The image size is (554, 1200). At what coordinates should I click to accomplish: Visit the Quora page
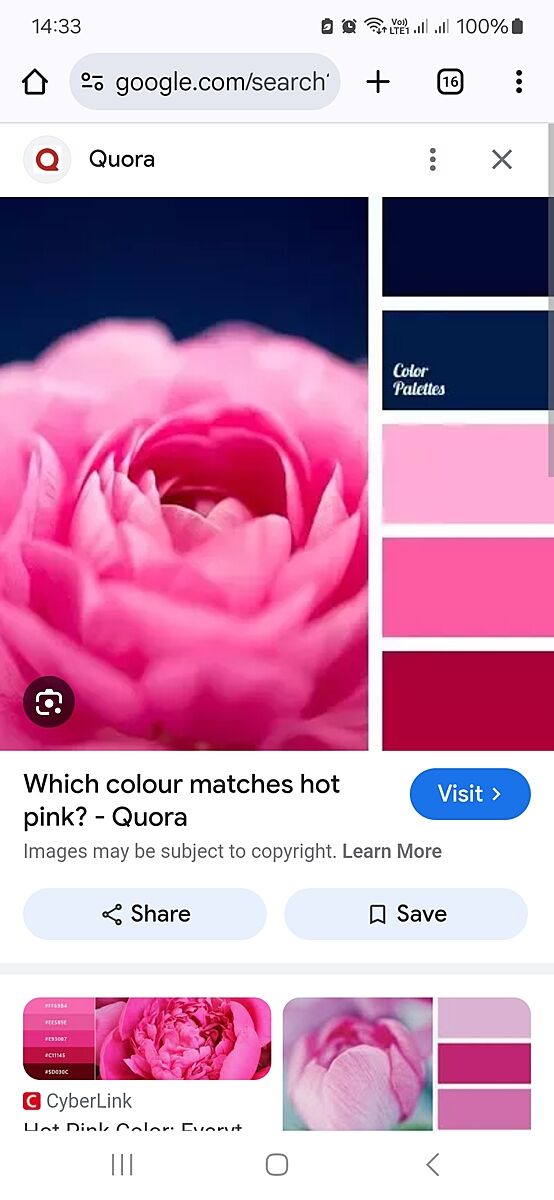coord(470,794)
